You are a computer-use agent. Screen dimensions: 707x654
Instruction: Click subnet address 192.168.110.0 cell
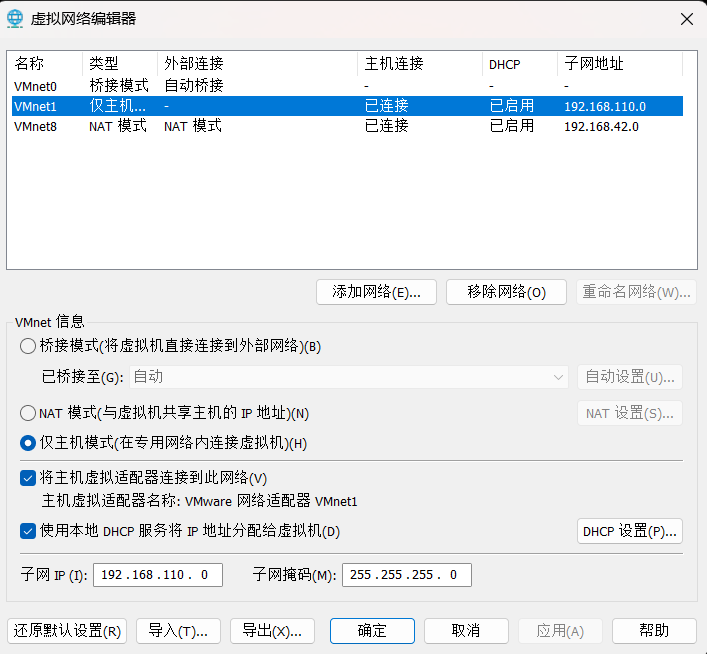(605, 106)
